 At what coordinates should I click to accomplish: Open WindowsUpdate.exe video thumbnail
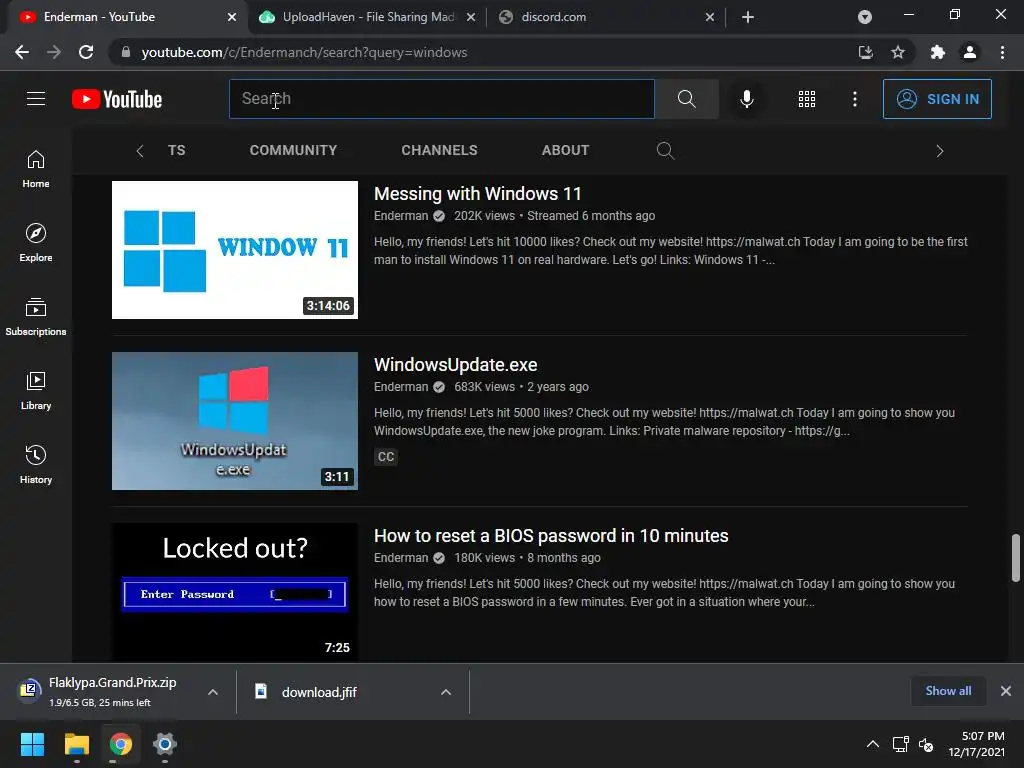[234, 421]
